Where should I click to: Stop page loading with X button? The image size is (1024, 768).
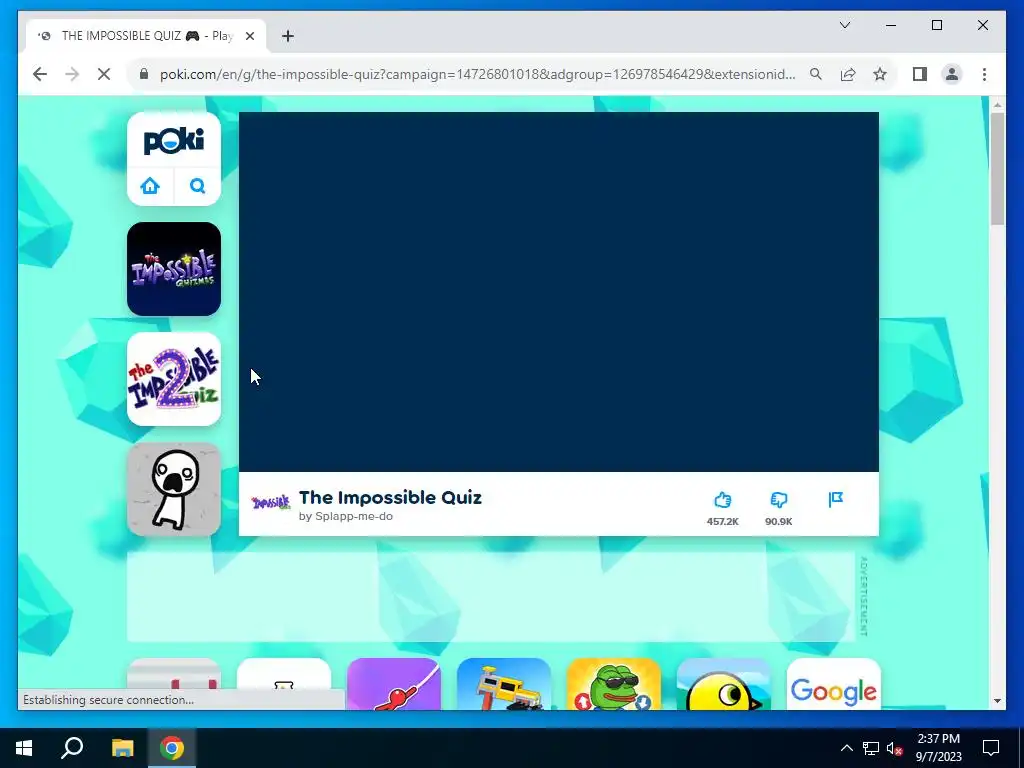104,74
